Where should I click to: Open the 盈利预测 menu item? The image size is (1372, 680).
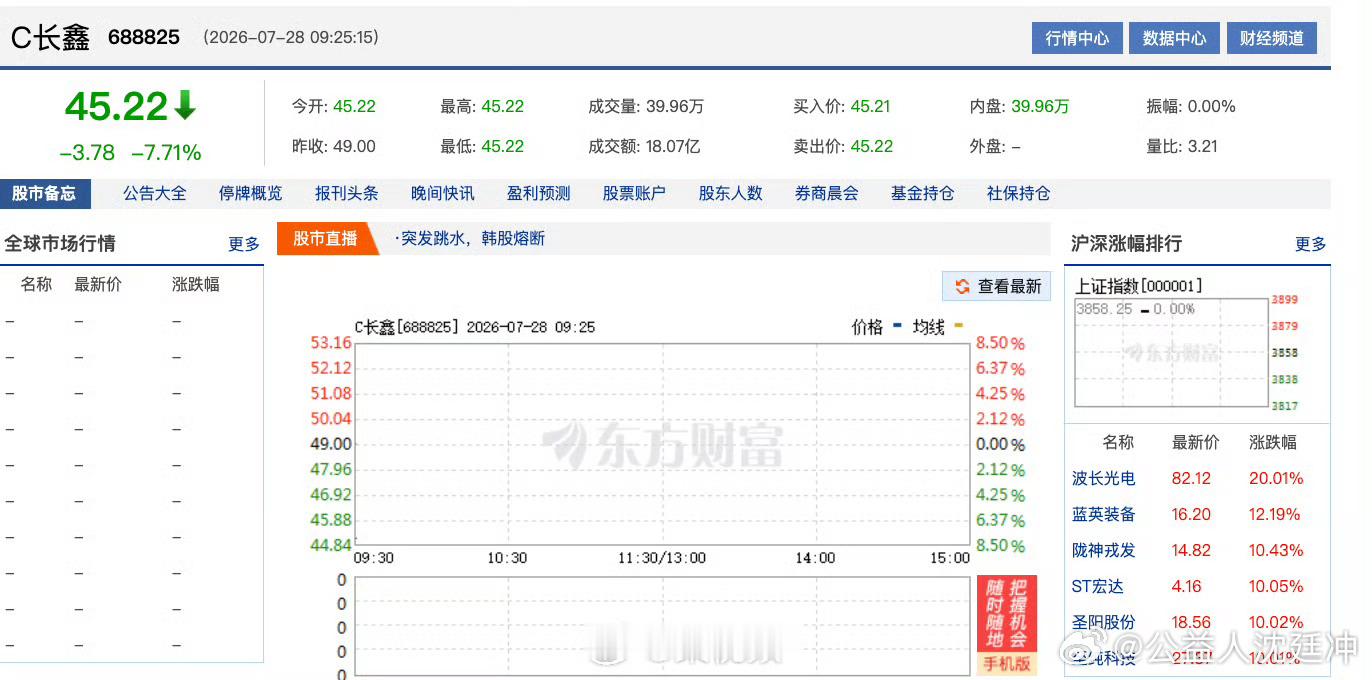[539, 193]
